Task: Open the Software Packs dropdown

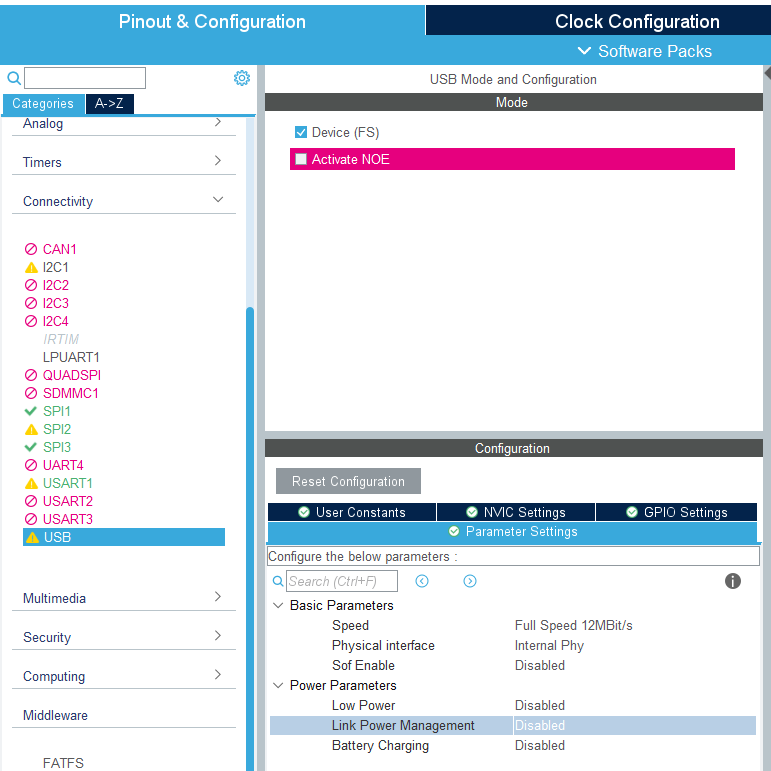Action: (x=645, y=51)
